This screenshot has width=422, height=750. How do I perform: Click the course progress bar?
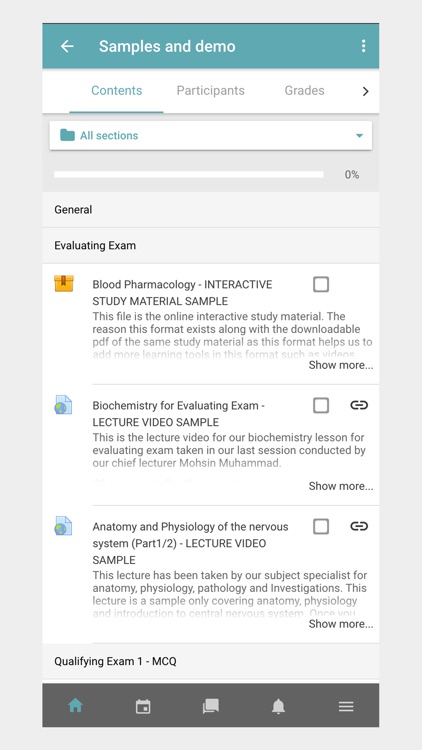[189, 175]
